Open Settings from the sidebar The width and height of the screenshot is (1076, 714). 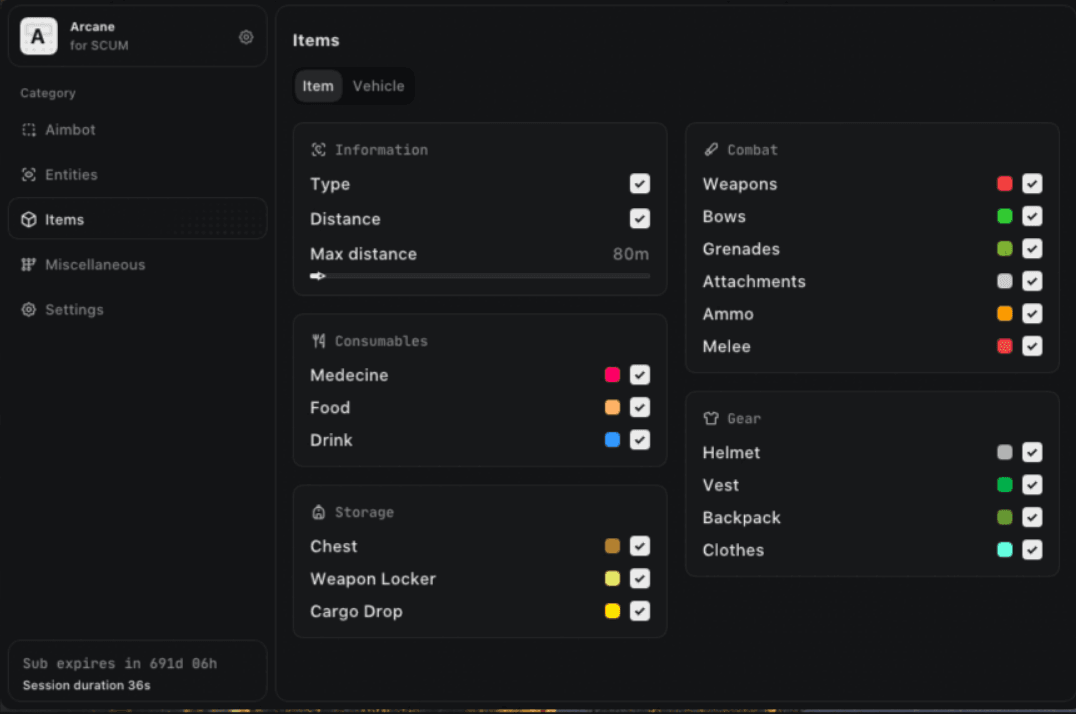(74, 310)
